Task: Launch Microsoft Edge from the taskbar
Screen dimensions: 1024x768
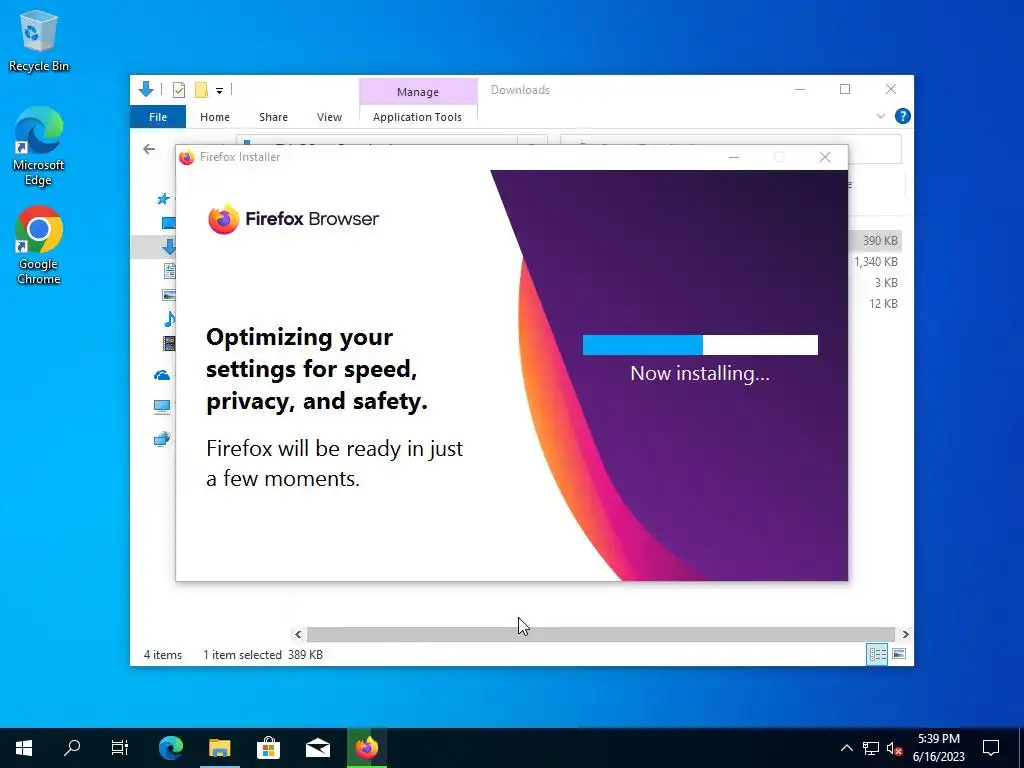Action: point(171,748)
